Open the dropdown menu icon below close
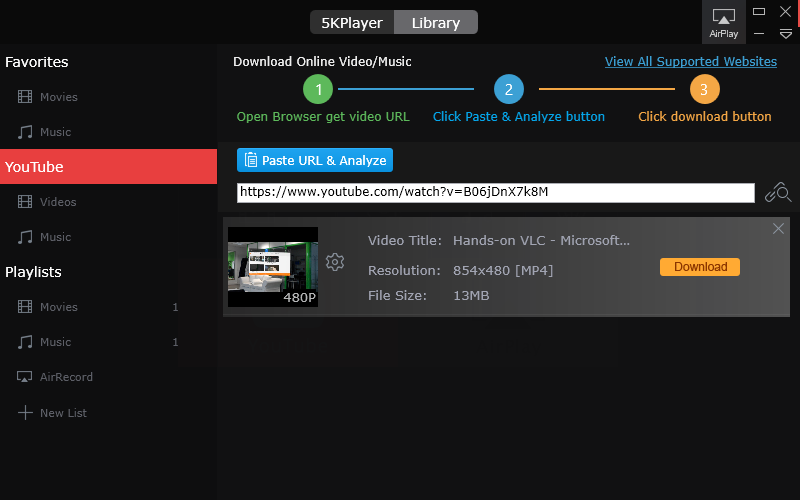 click(x=786, y=34)
